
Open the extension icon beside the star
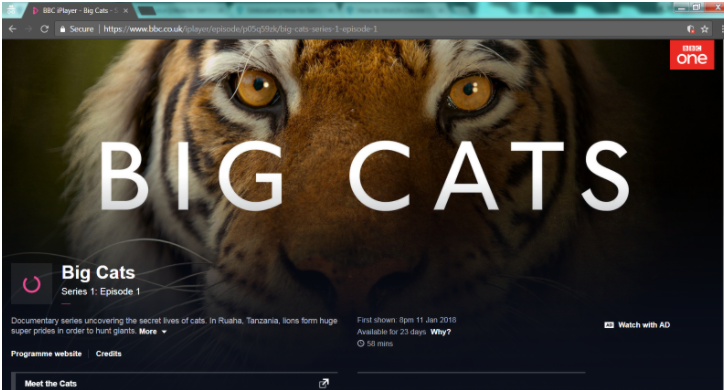click(691, 29)
